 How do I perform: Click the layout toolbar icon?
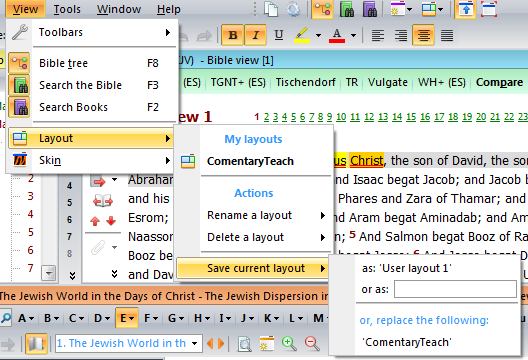coord(429,9)
